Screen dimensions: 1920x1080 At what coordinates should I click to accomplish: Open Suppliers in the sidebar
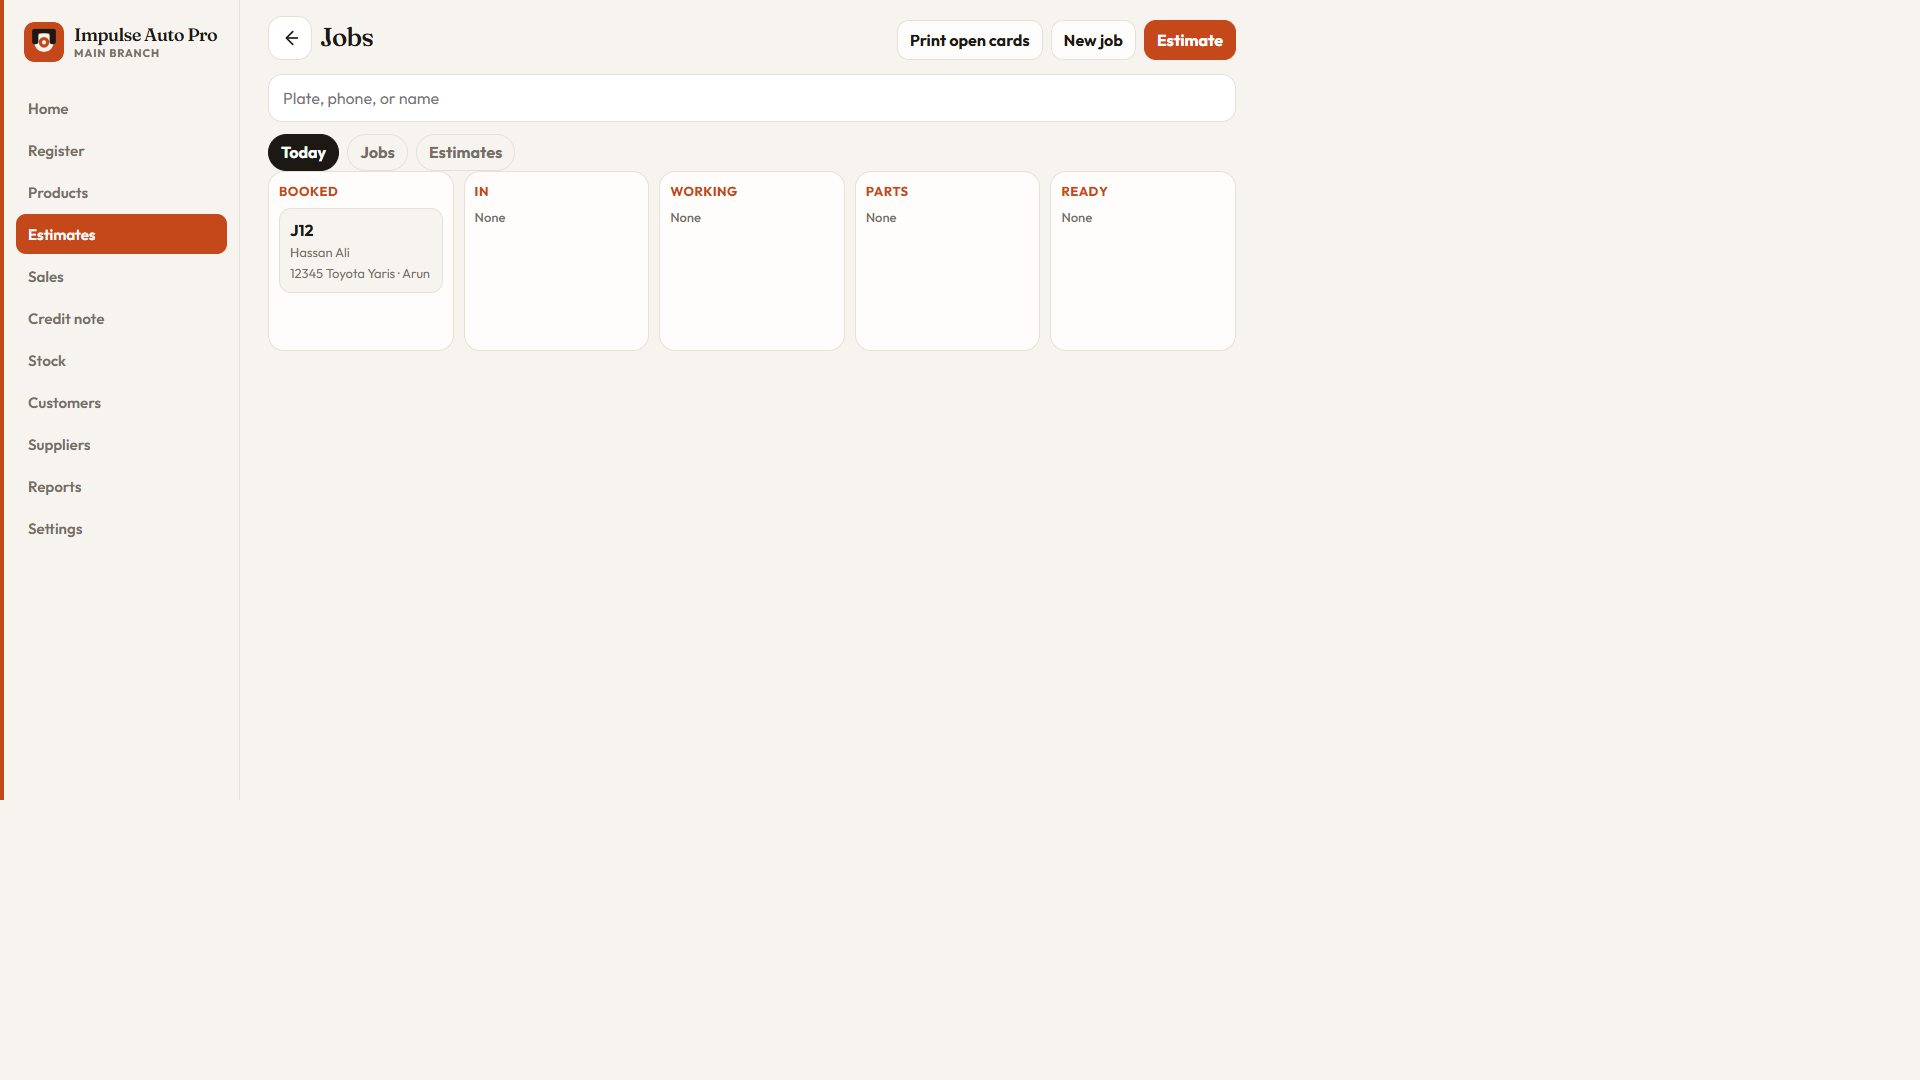click(121, 444)
